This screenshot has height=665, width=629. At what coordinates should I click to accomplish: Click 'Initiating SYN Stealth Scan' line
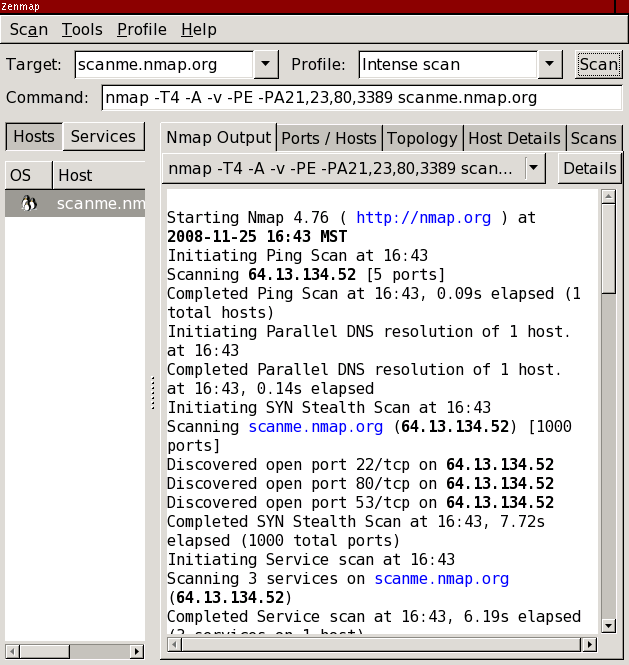click(x=329, y=408)
